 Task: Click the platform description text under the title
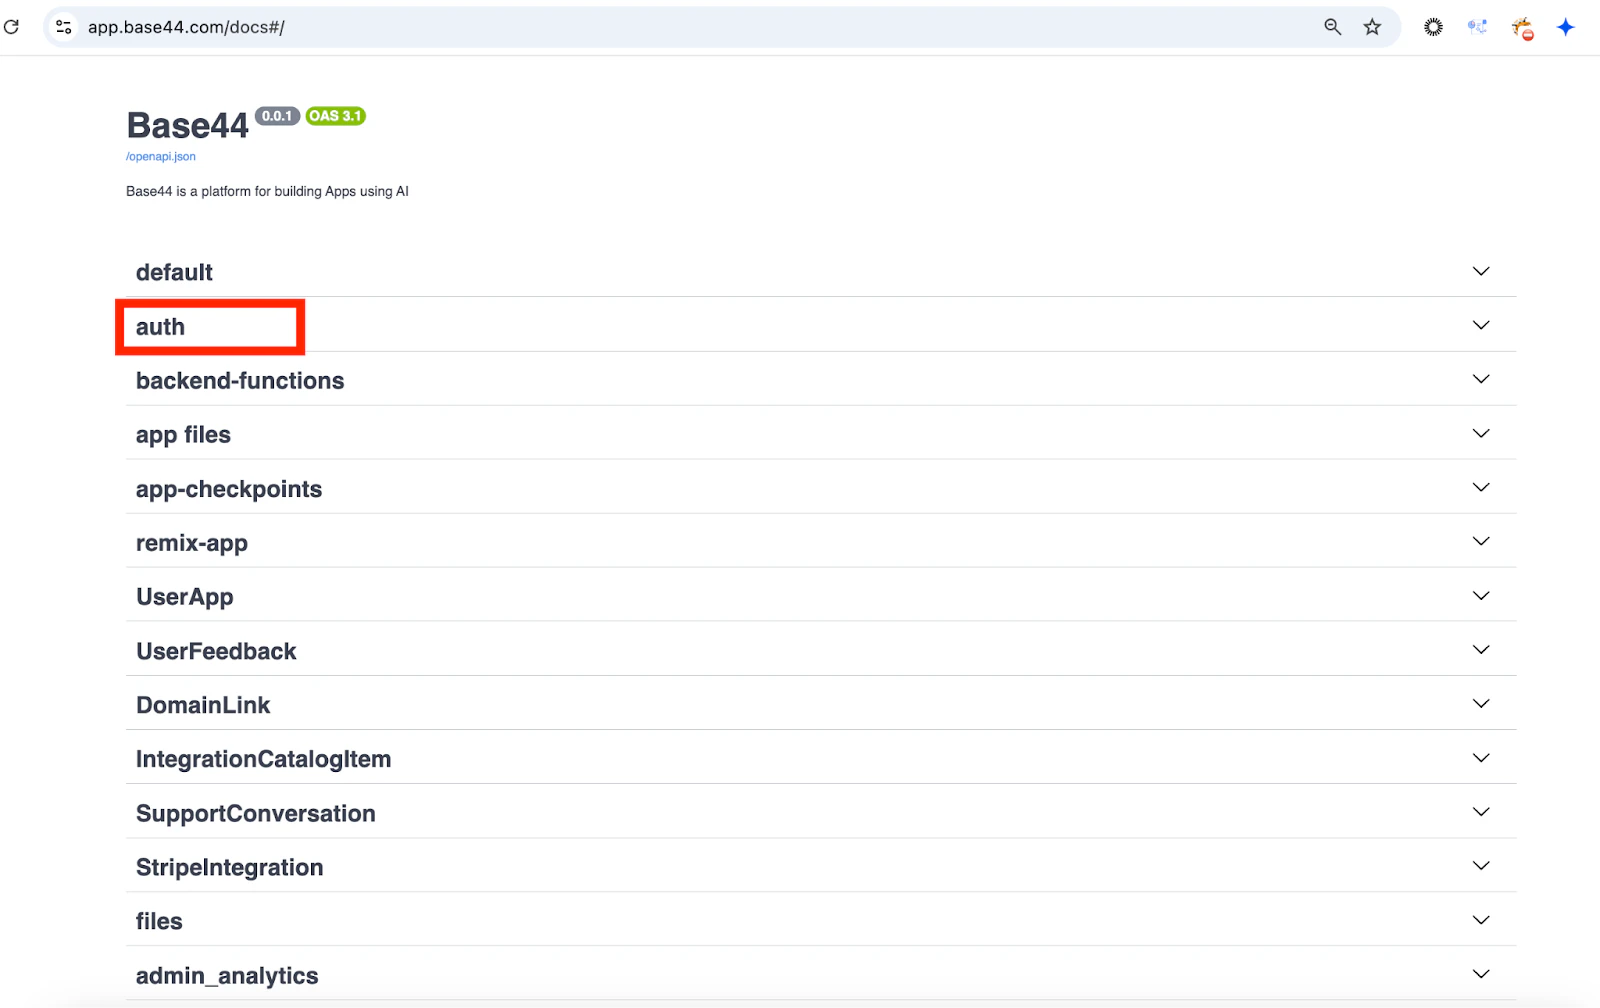pos(267,191)
